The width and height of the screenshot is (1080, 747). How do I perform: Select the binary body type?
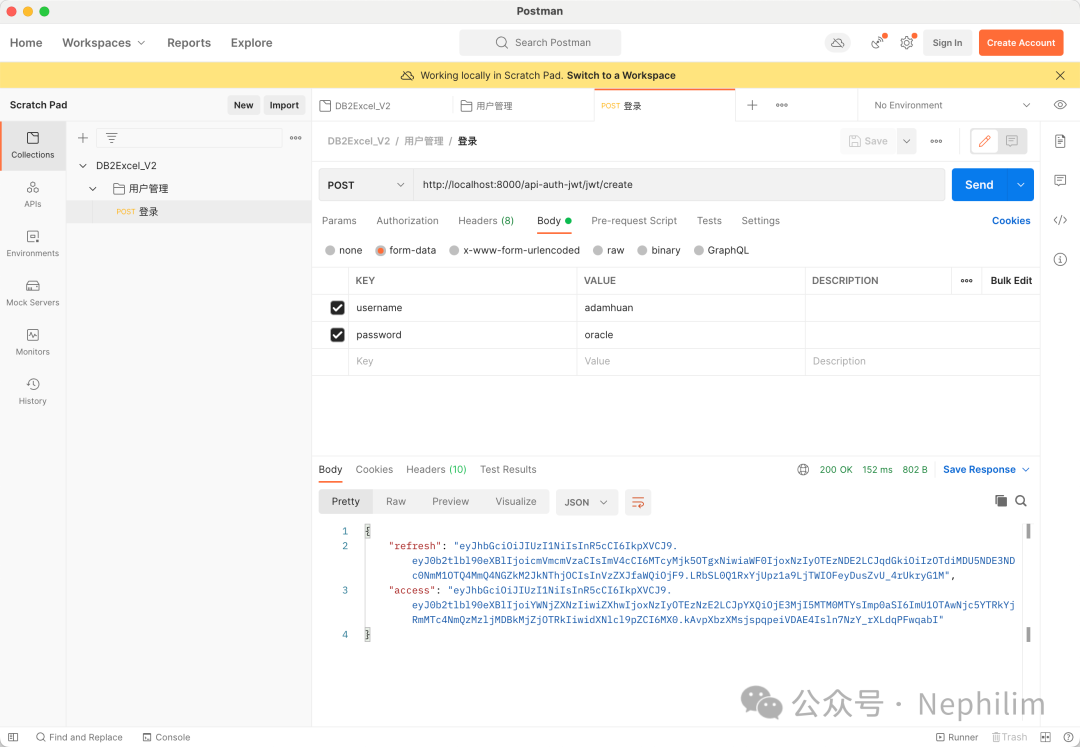[x=642, y=251]
